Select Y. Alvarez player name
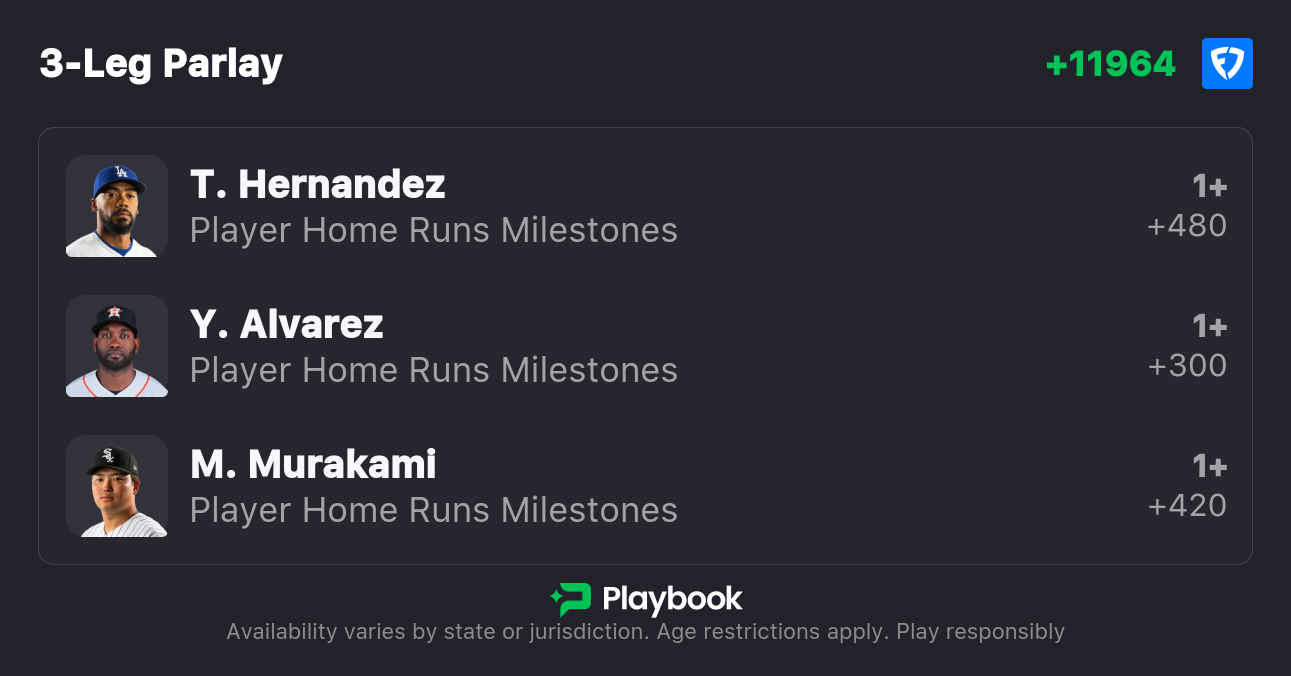The image size is (1291, 676). pyautogui.click(x=287, y=324)
